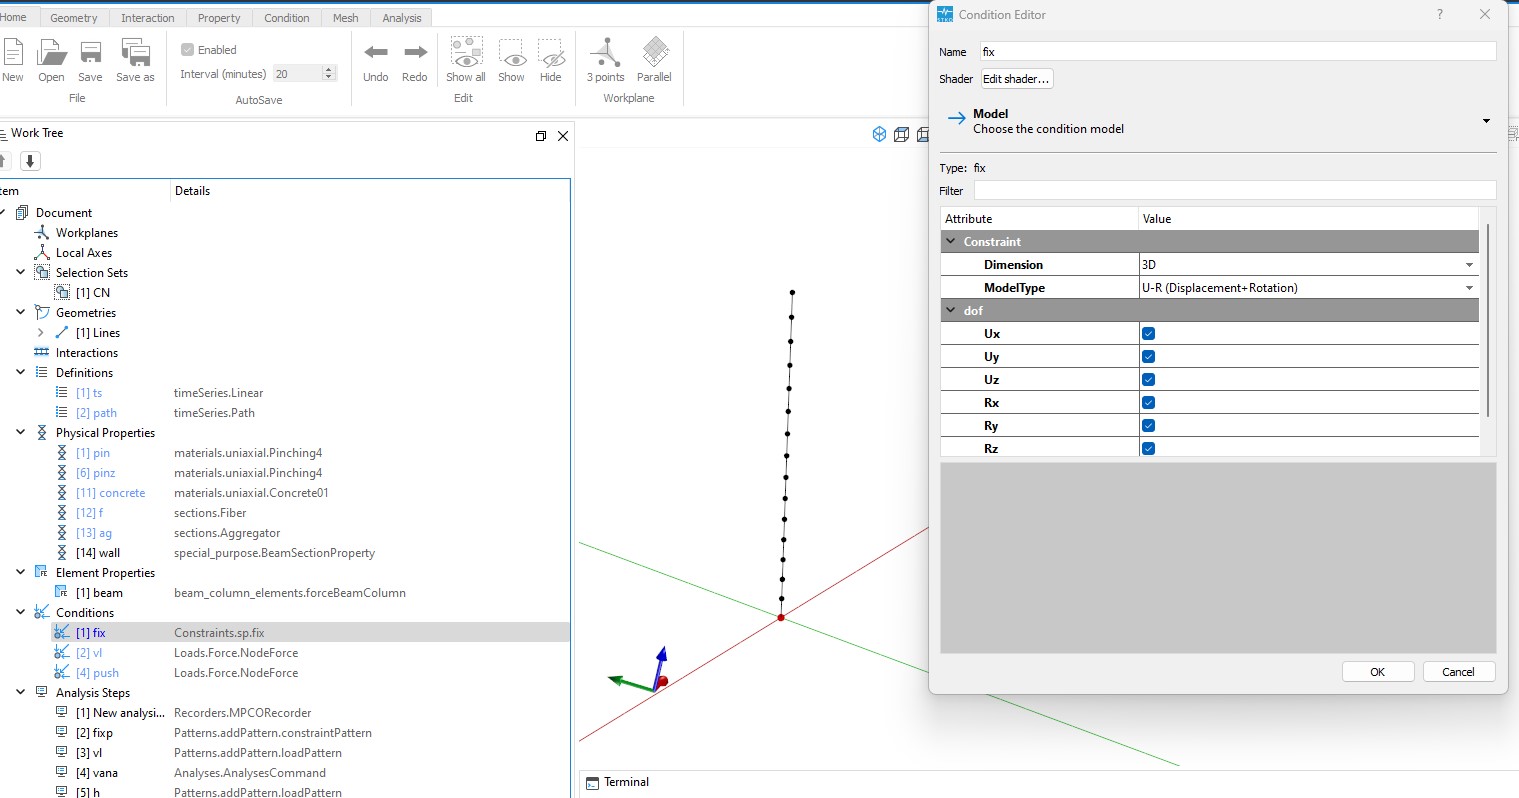Viewport: 1519px width, 798px height.
Task: Collapse the Conditions node
Action: (x=20, y=613)
